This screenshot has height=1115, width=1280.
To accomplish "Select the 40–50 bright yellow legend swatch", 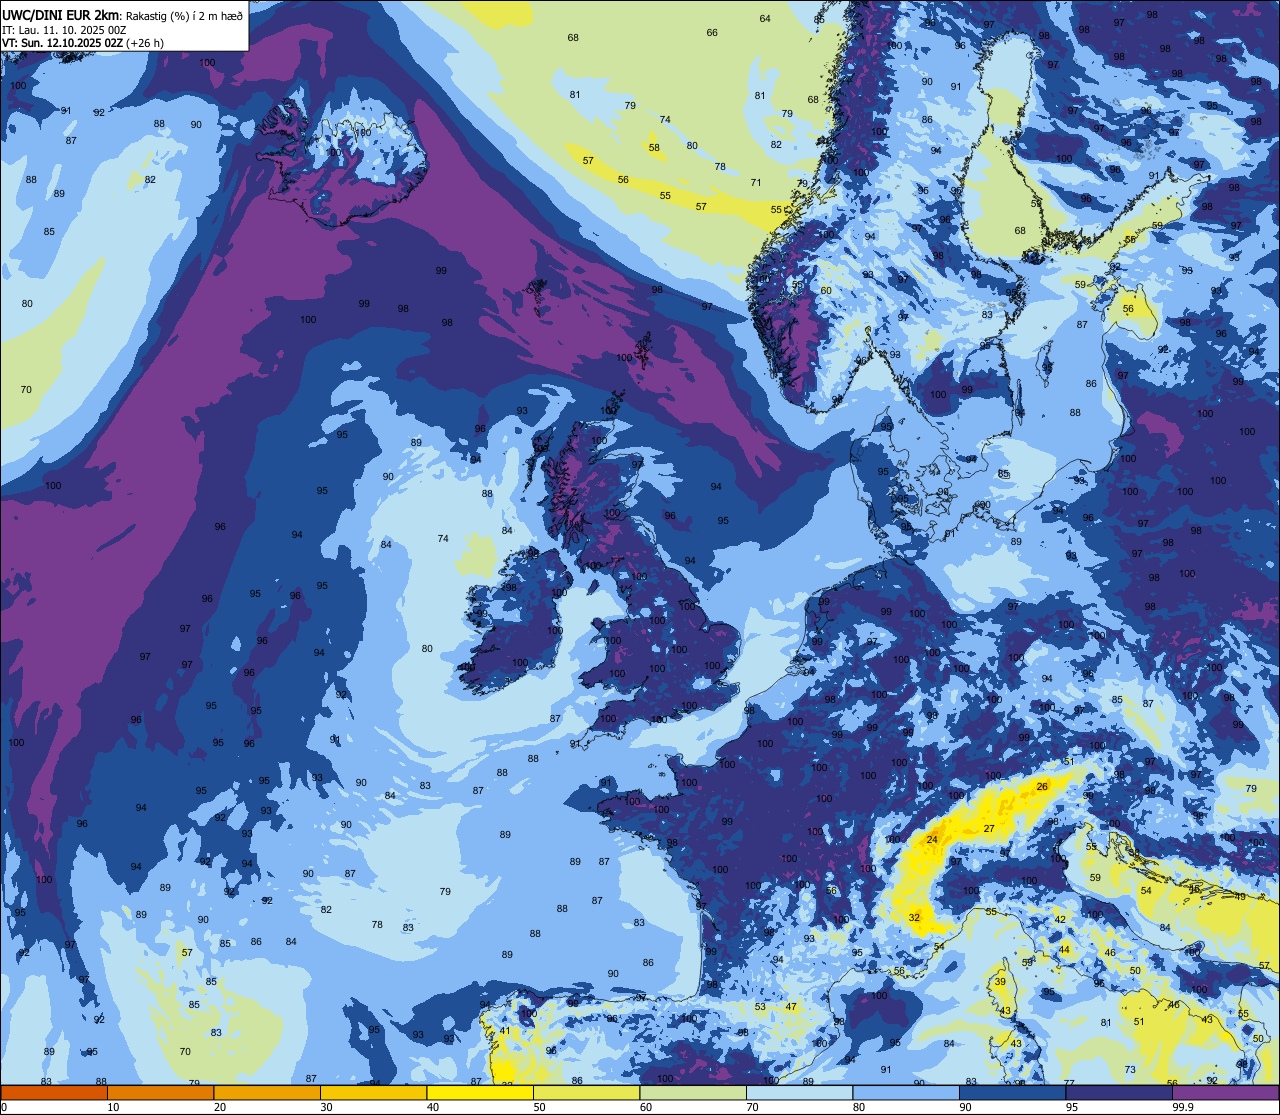I will pos(480,1092).
